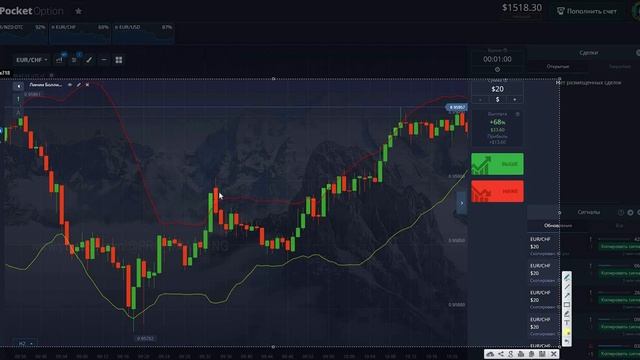Click the Lightshot share icon
The image size is (640, 360).
[501, 354]
